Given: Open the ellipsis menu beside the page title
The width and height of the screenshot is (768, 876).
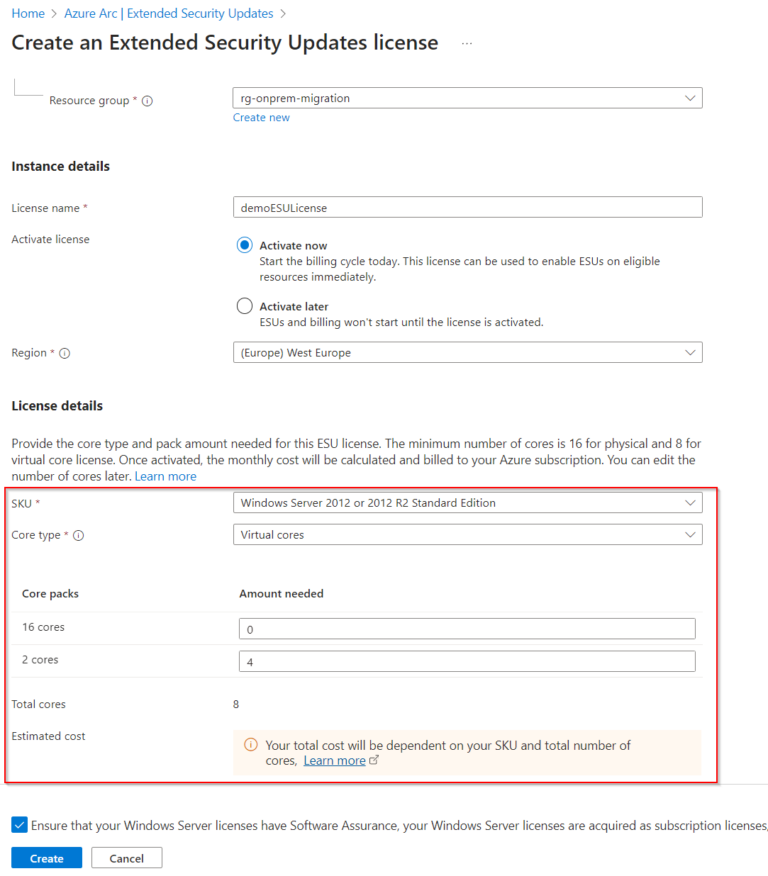Looking at the screenshot, I should click(466, 42).
